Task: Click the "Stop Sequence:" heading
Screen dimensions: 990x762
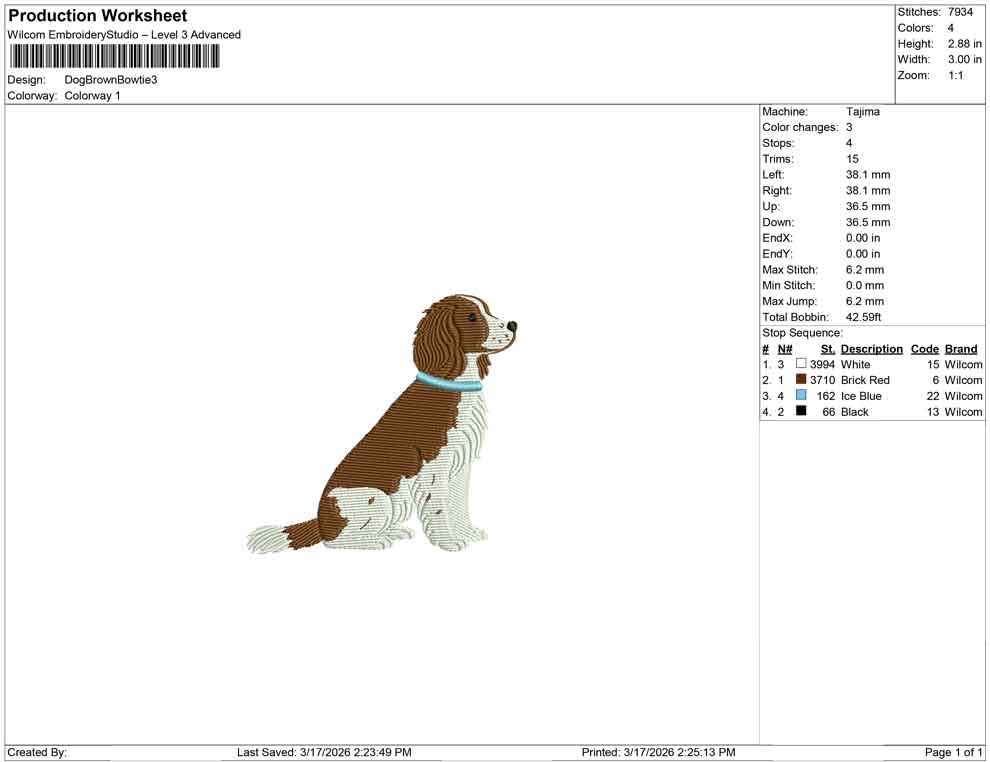Action: pyautogui.click(x=802, y=333)
